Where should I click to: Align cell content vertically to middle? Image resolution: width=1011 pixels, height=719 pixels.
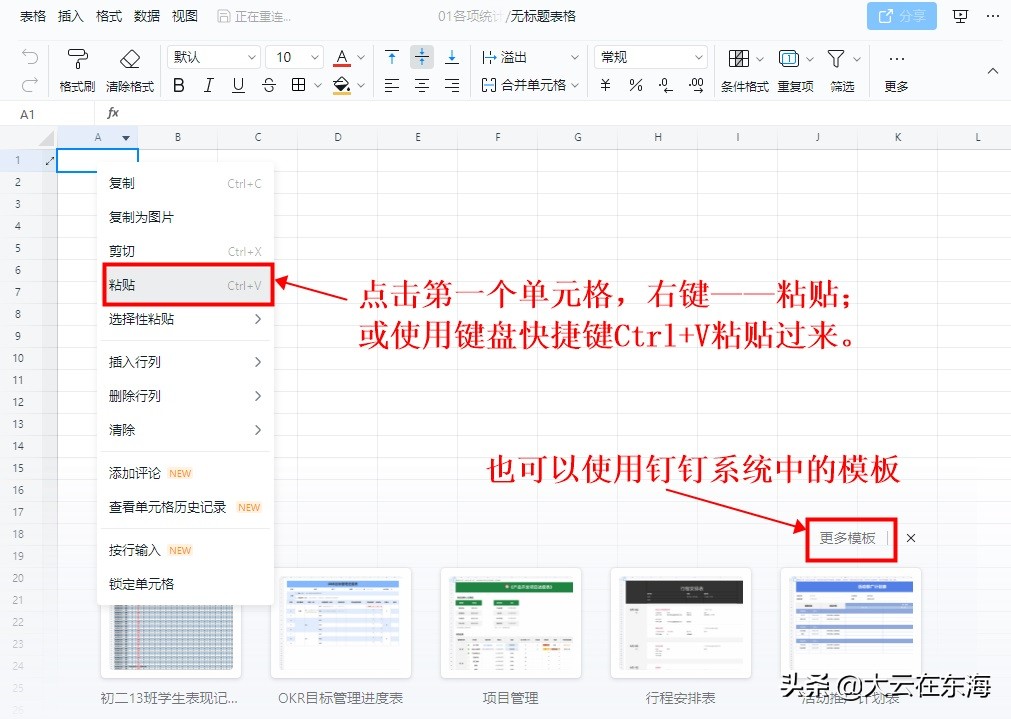click(x=422, y=57)
